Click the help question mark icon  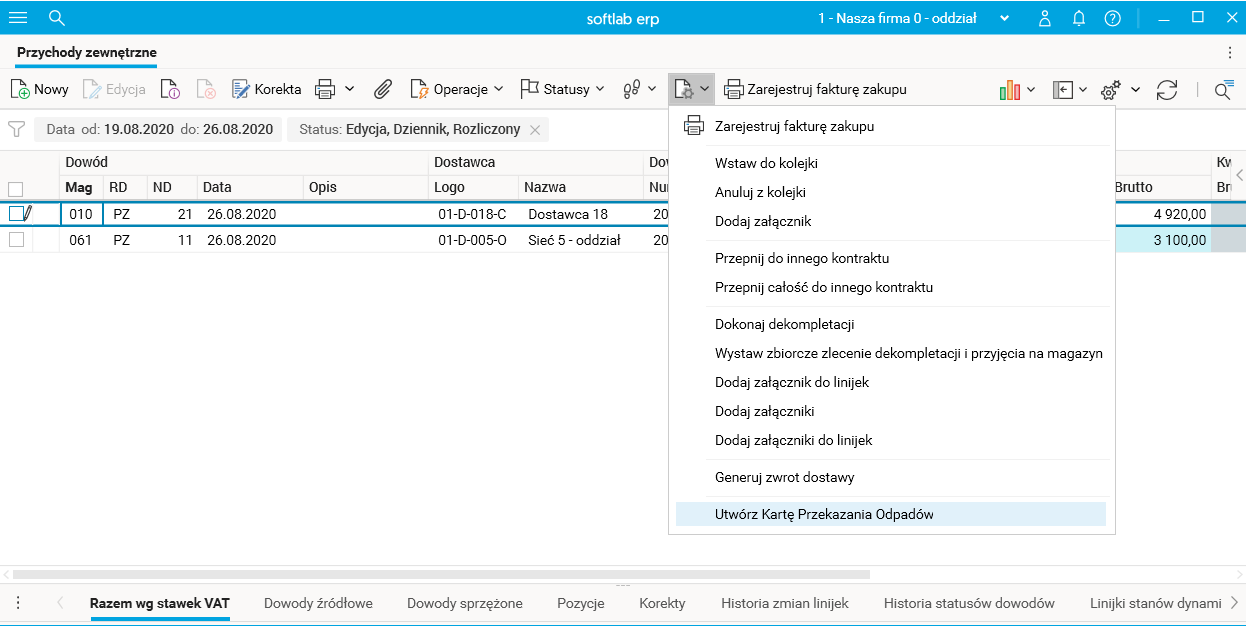pyautogui.click(x=1112, y=18)
